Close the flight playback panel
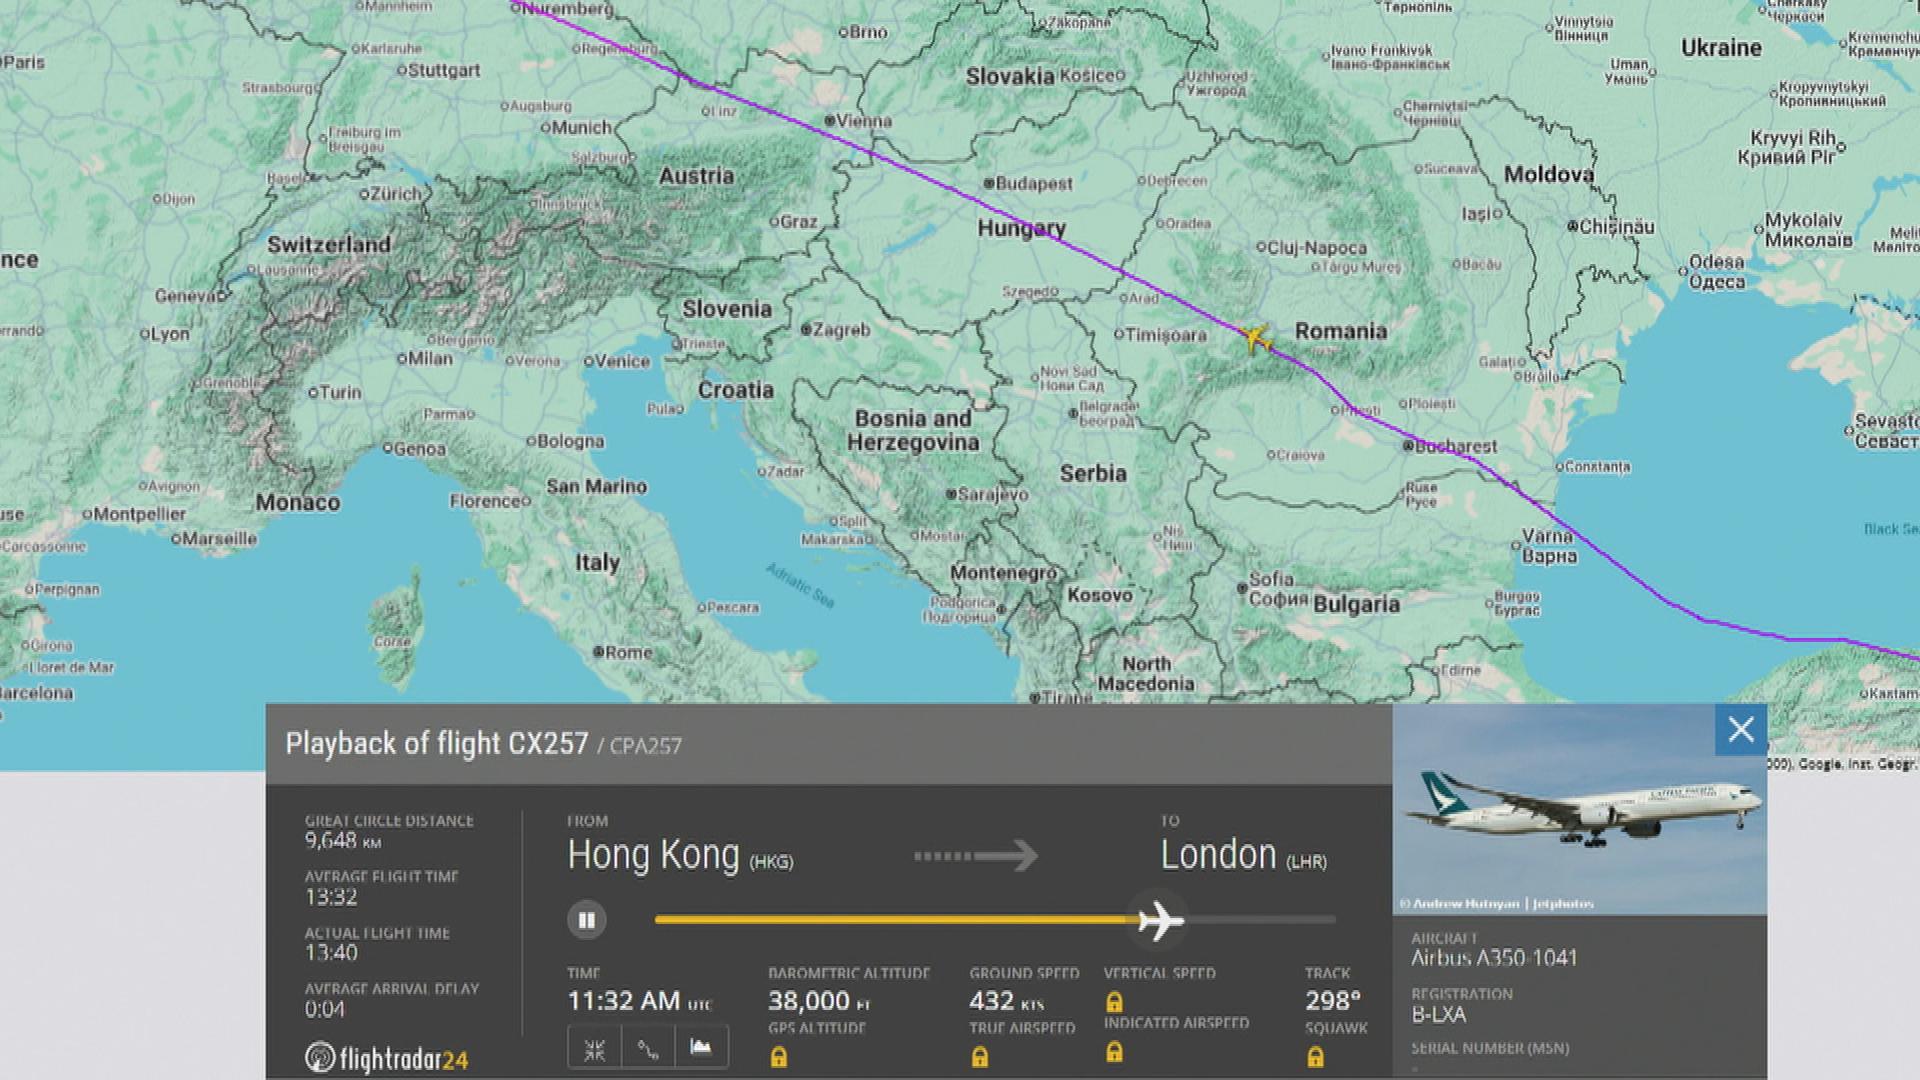 (x=1741, y=730)
